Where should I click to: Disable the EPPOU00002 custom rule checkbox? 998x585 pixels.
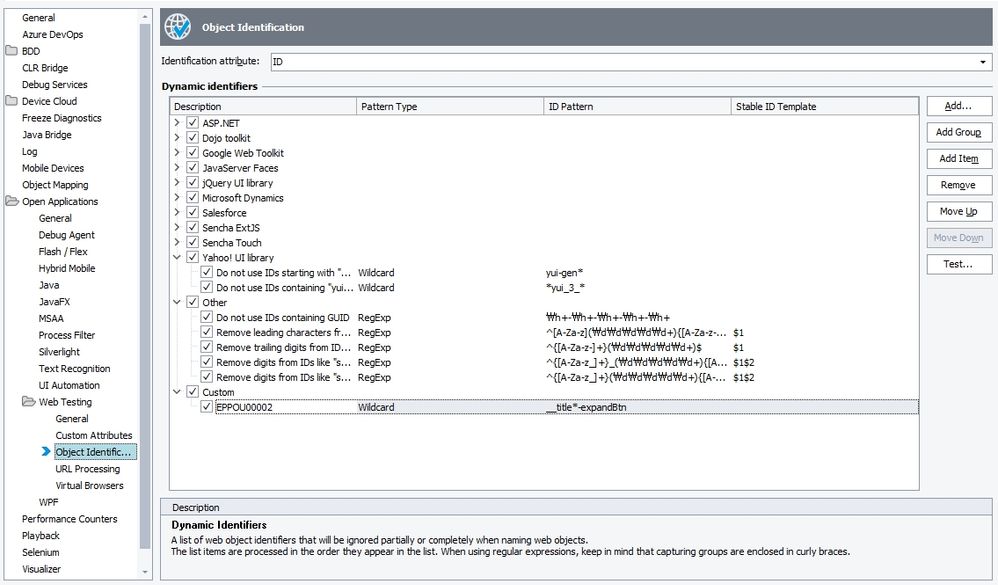click(x=207, y=407)
